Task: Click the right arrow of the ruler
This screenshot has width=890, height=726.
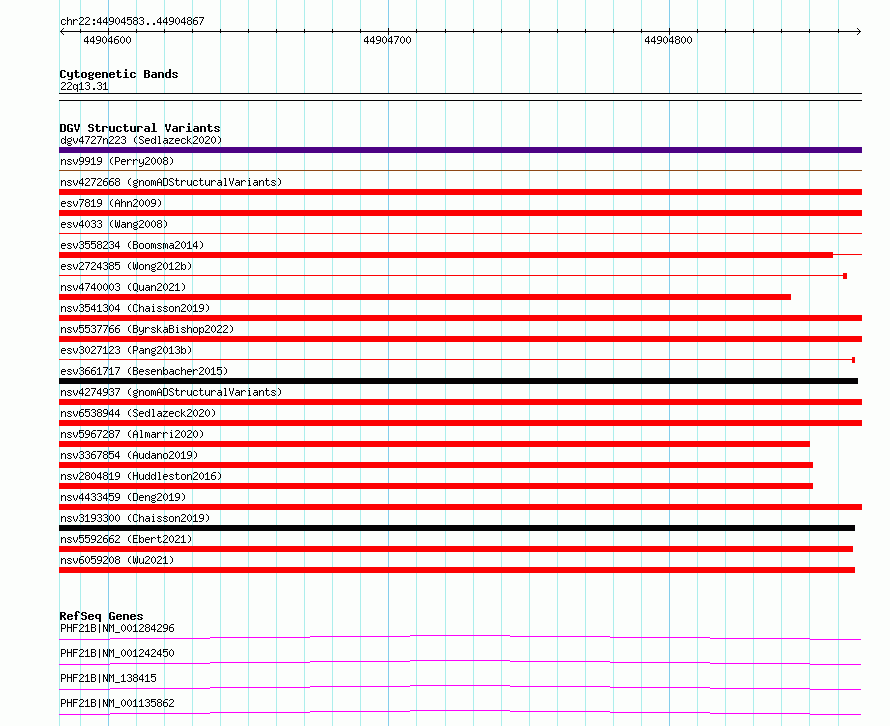Action: click(x=859, y=32)
